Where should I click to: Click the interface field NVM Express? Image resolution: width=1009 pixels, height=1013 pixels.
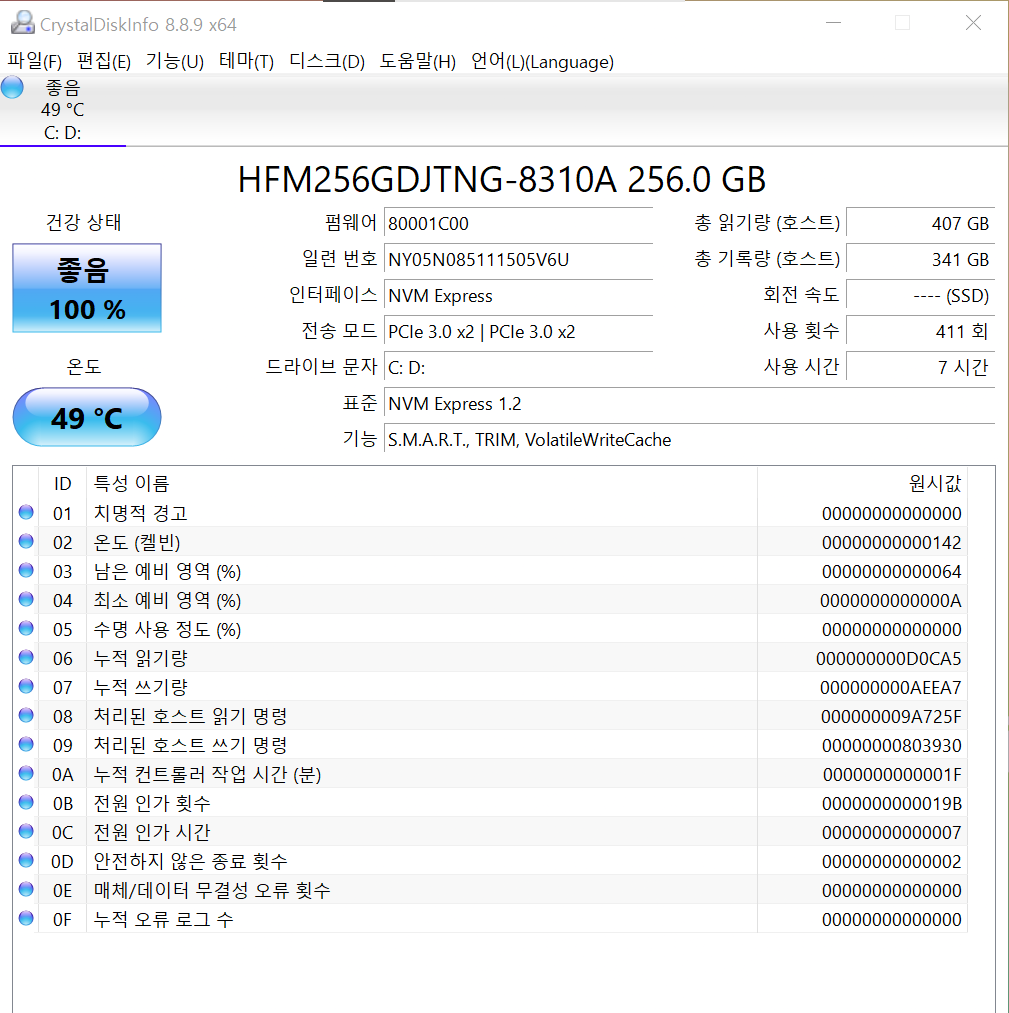click(518, 296)
